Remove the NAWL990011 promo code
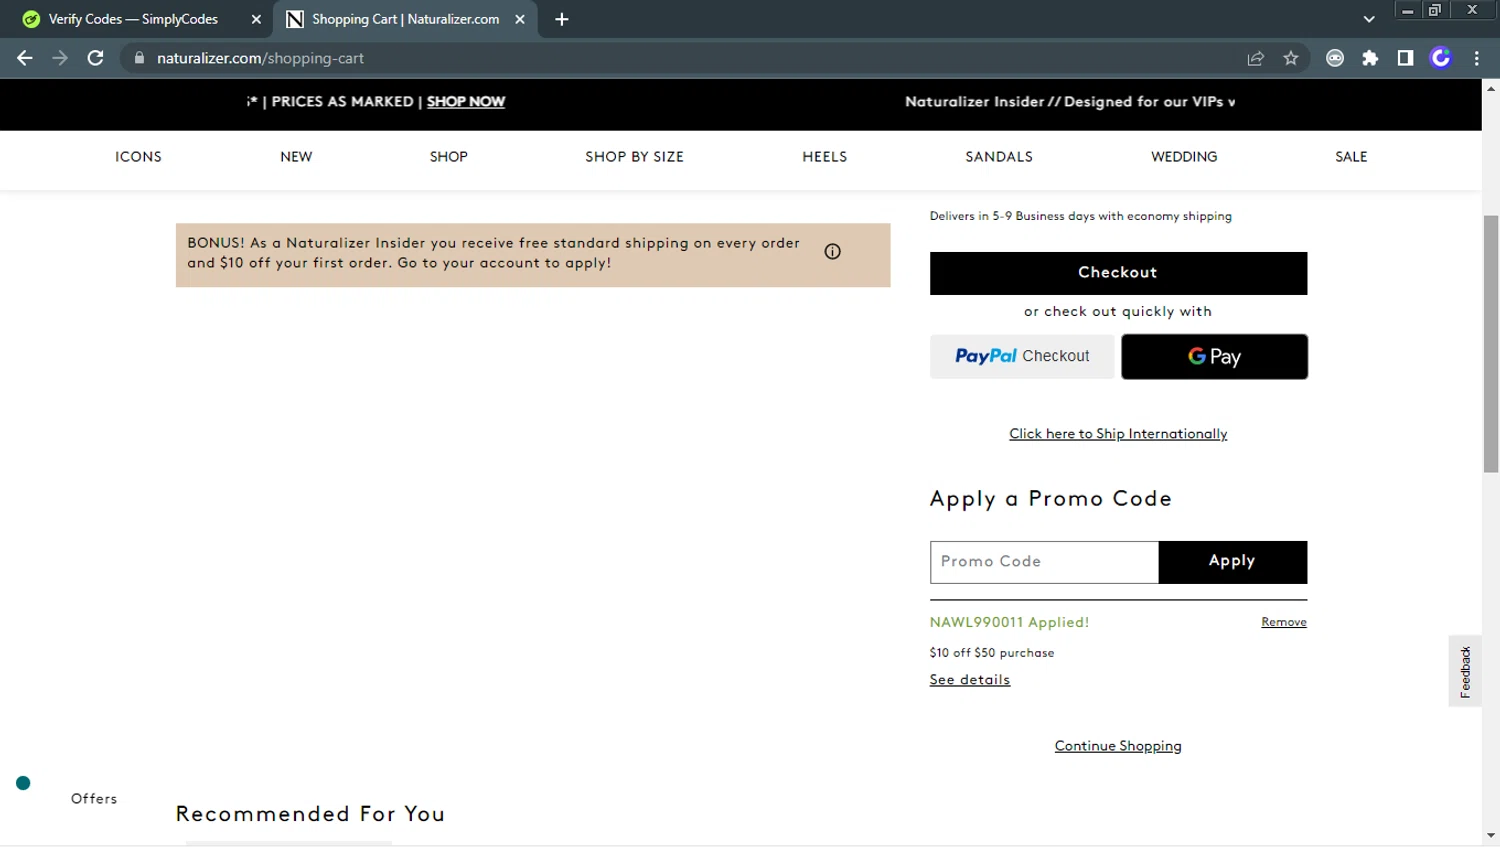The image size is (1500, 847). [x=1284, y=622]
